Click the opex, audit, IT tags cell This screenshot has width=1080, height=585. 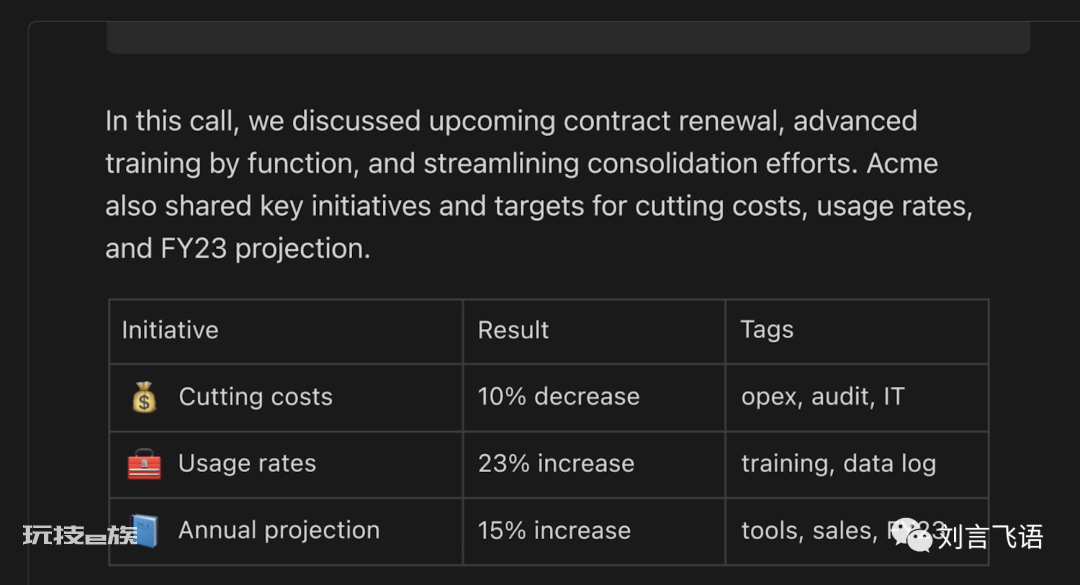857,398
